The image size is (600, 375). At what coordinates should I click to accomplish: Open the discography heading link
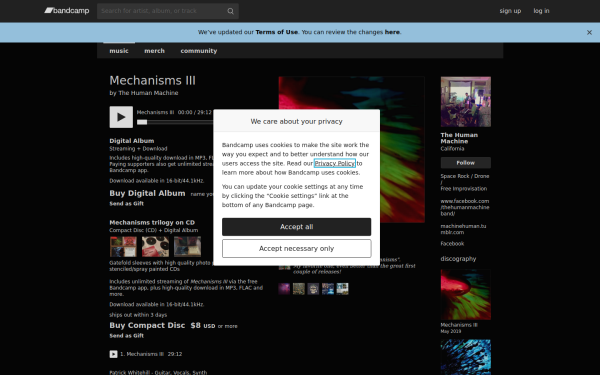[x=458, y=259]
